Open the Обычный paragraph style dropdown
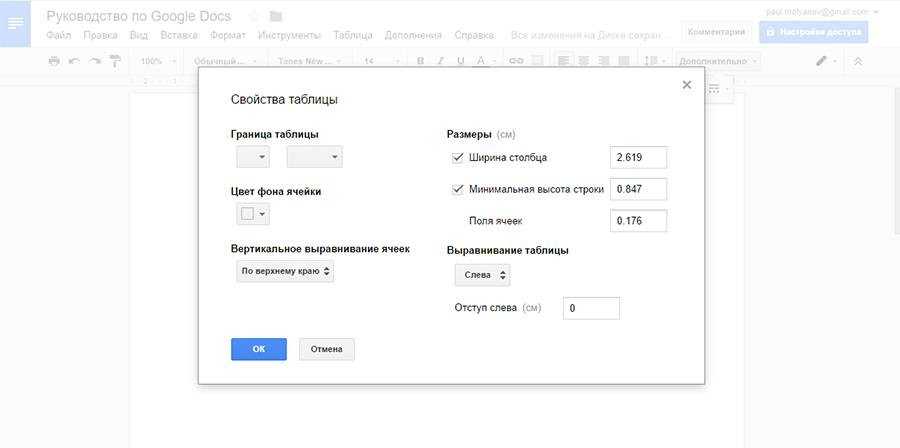This screenshot has width=900, height=448. pos(224,61)
